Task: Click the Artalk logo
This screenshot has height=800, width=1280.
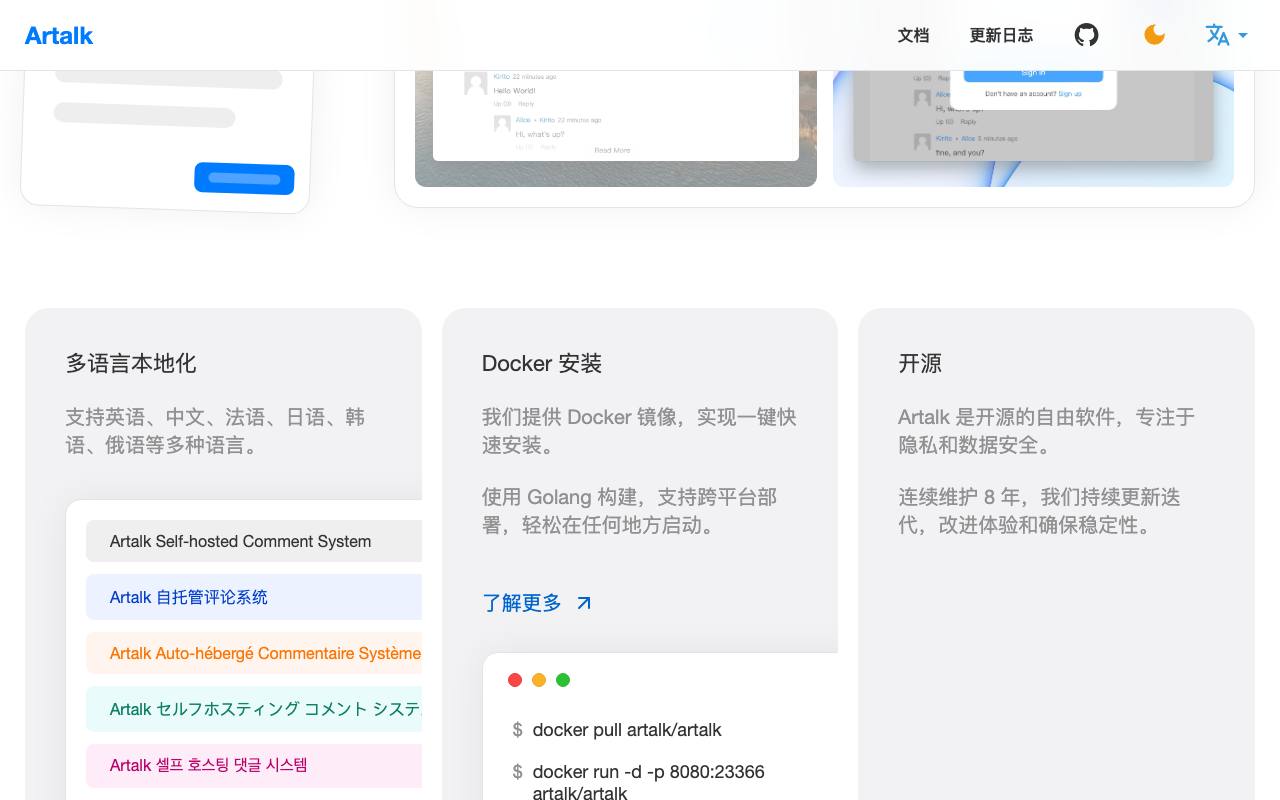Action: [x=59, y=35]
